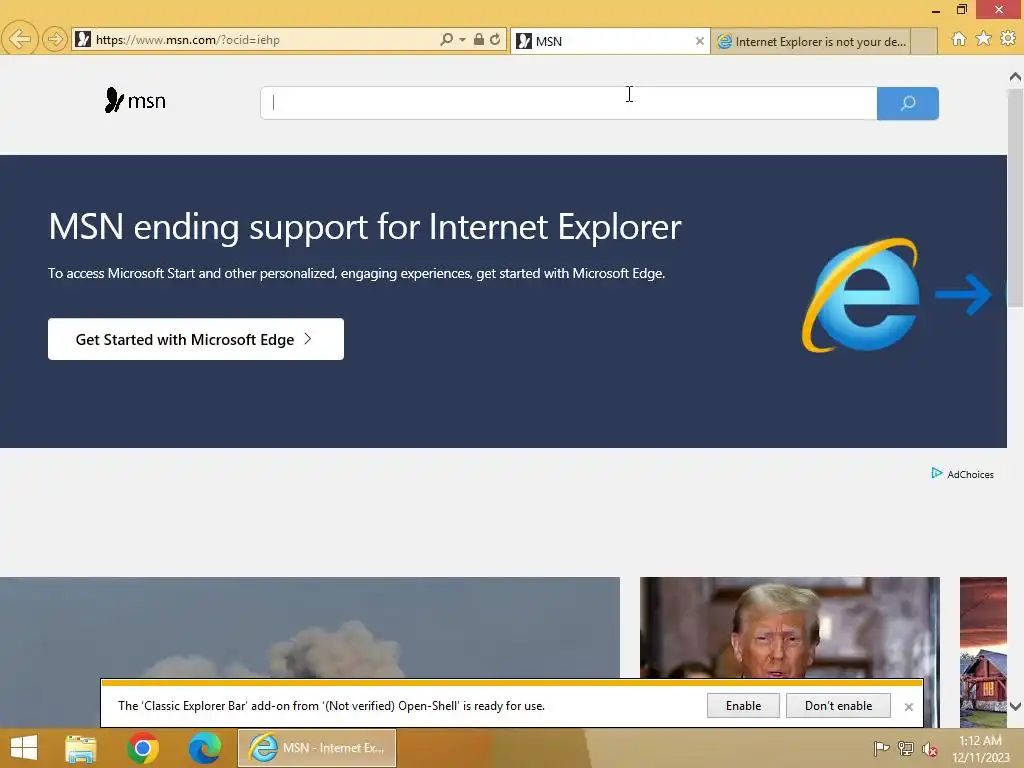This screenshot has width=1024, height=768.
Task: Minimize the Internet Explorer window
Action: (x=935, y=10)
